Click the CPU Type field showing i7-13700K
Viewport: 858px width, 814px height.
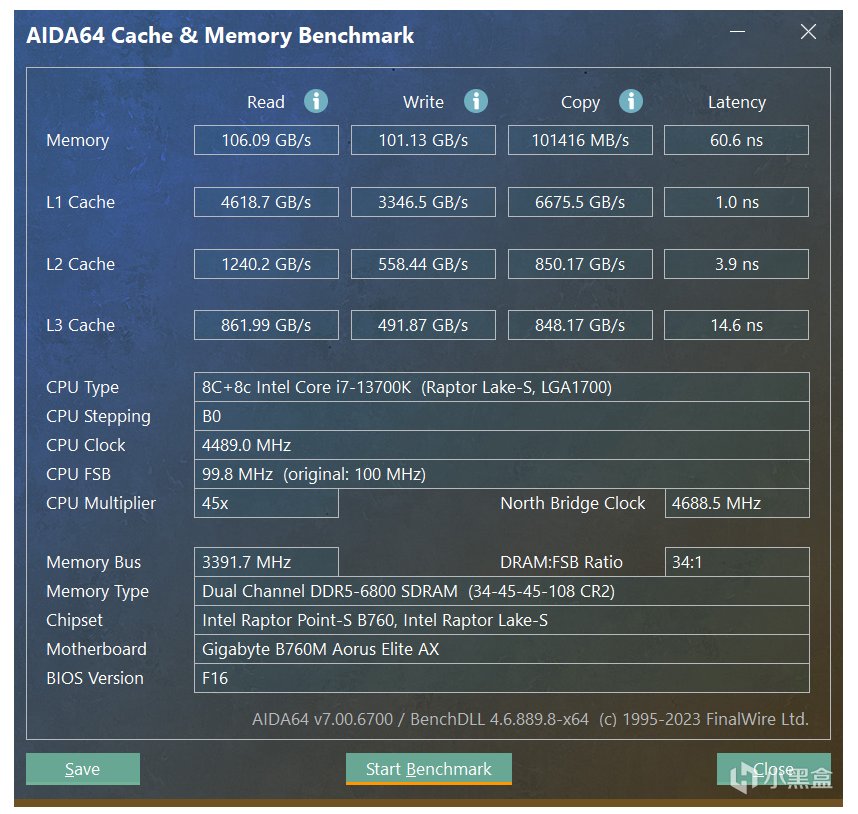coord(502,387)
